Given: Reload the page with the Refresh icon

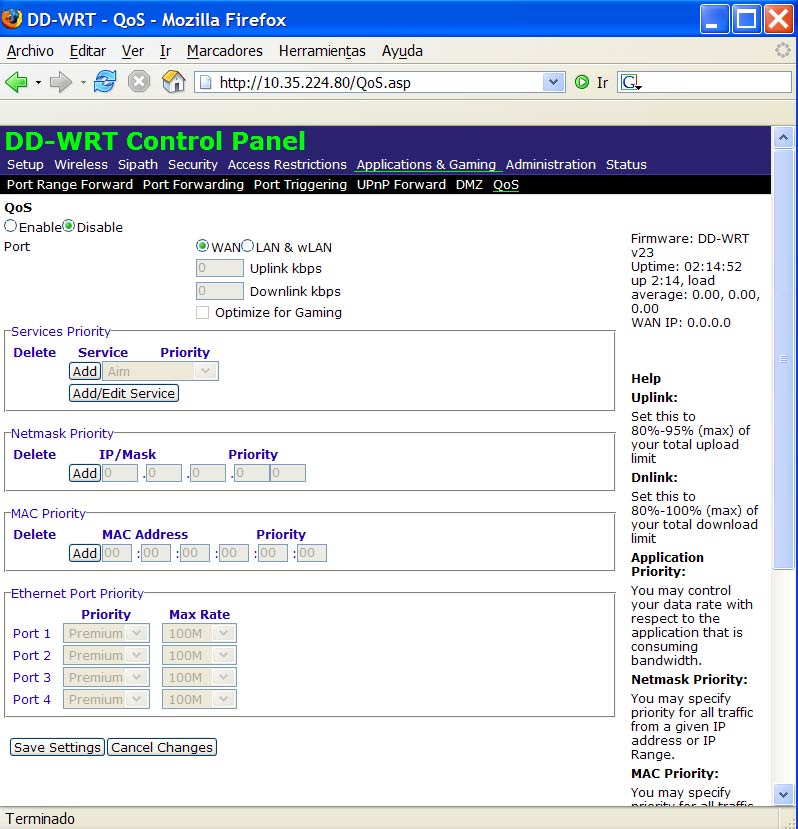Looking at the screenshot, I should point(104,82).
